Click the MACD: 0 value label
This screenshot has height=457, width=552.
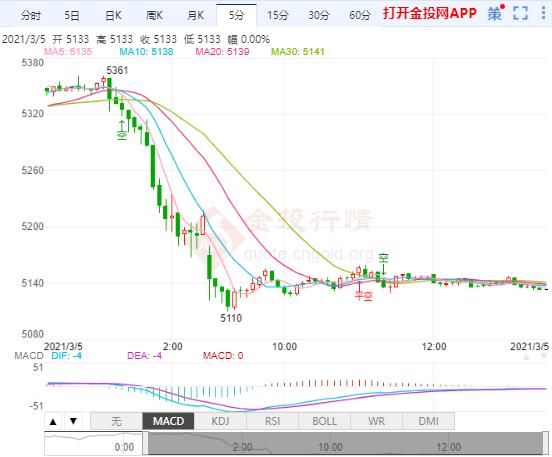click(223, 356)
